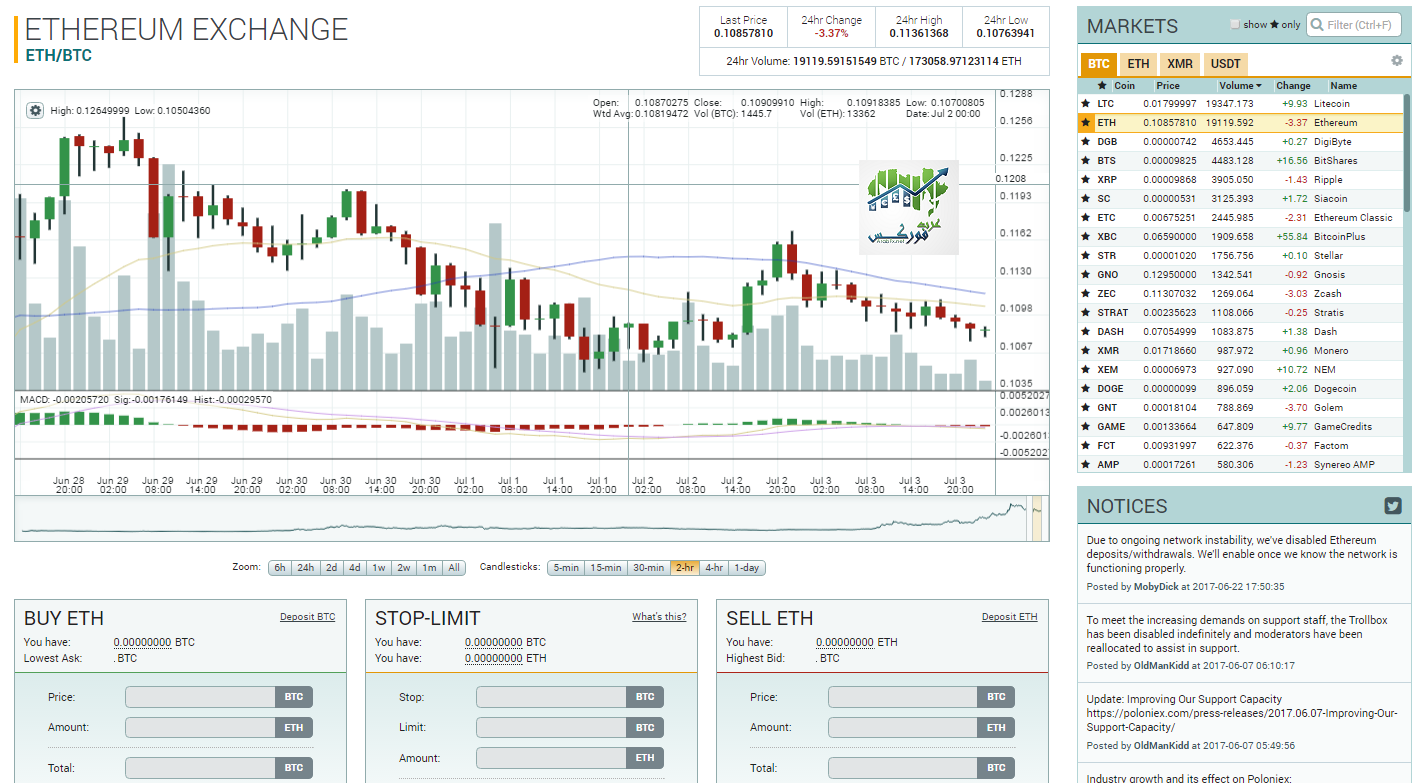Select 30-min candlesticks
Image resolution: width=1416 pixels, height=783 pixels.
pos(648,568)
